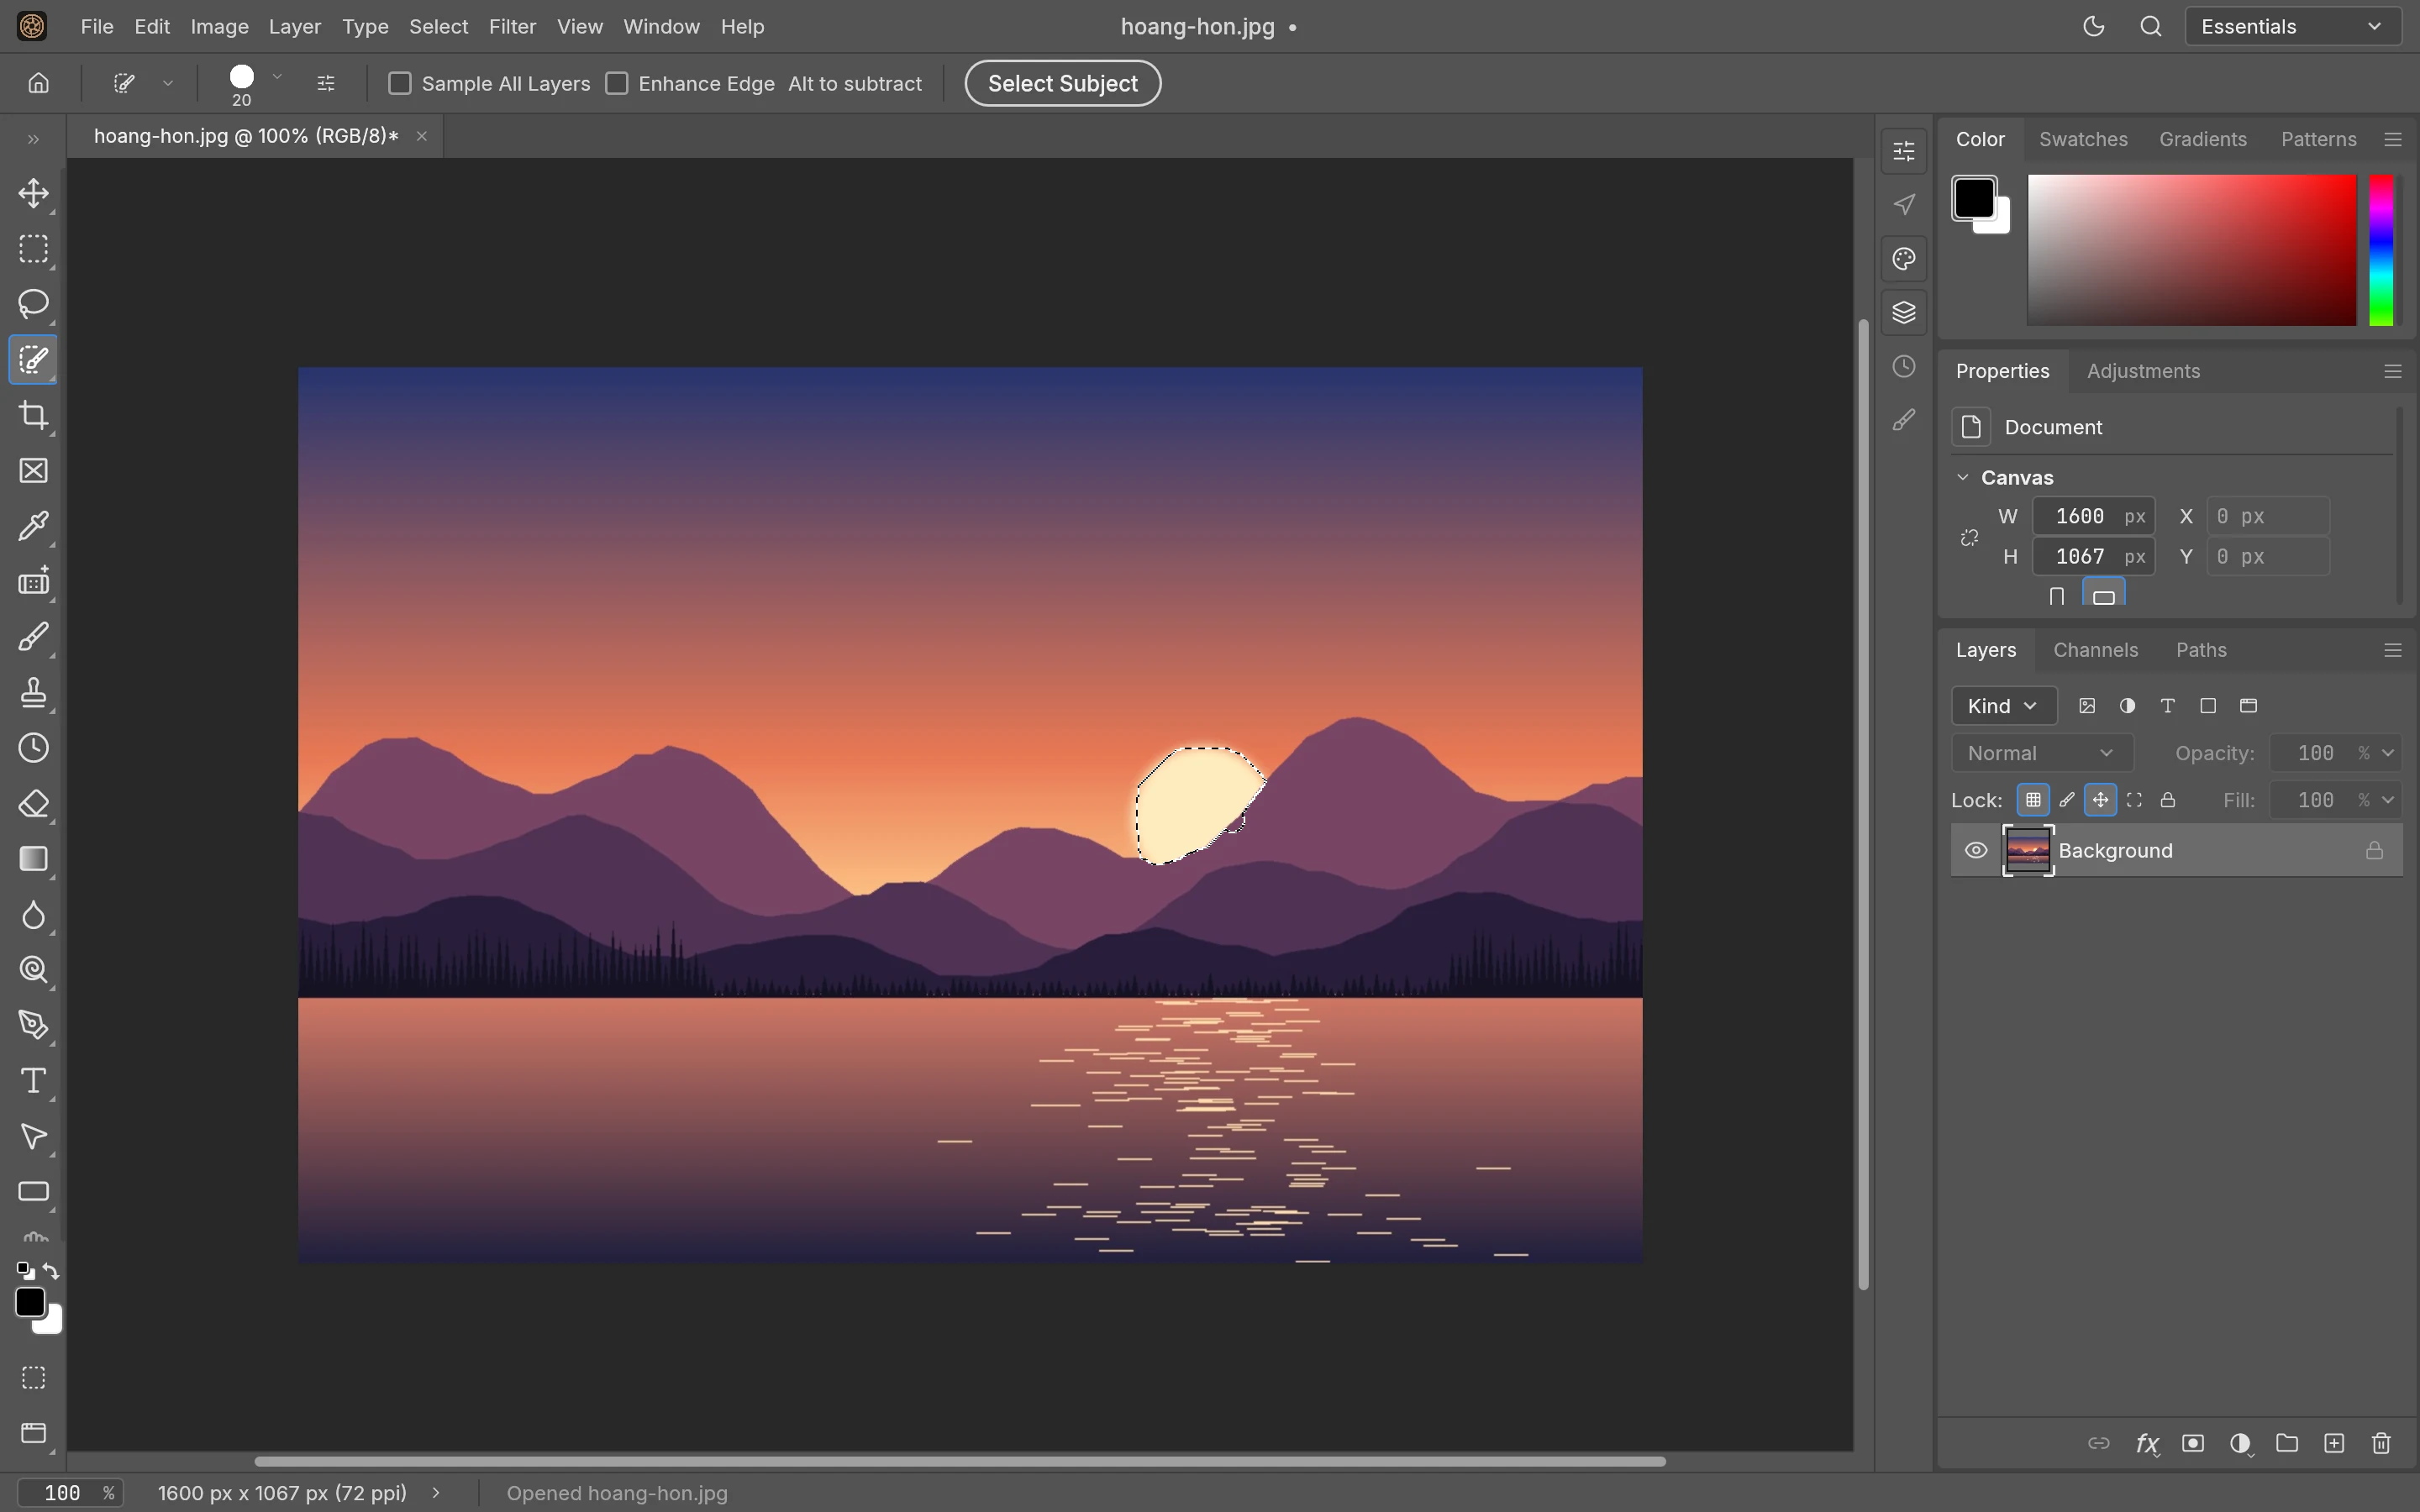Collapse the Canvas section
Viewport: 2420px width, 1512px height.
point(1963,478)
